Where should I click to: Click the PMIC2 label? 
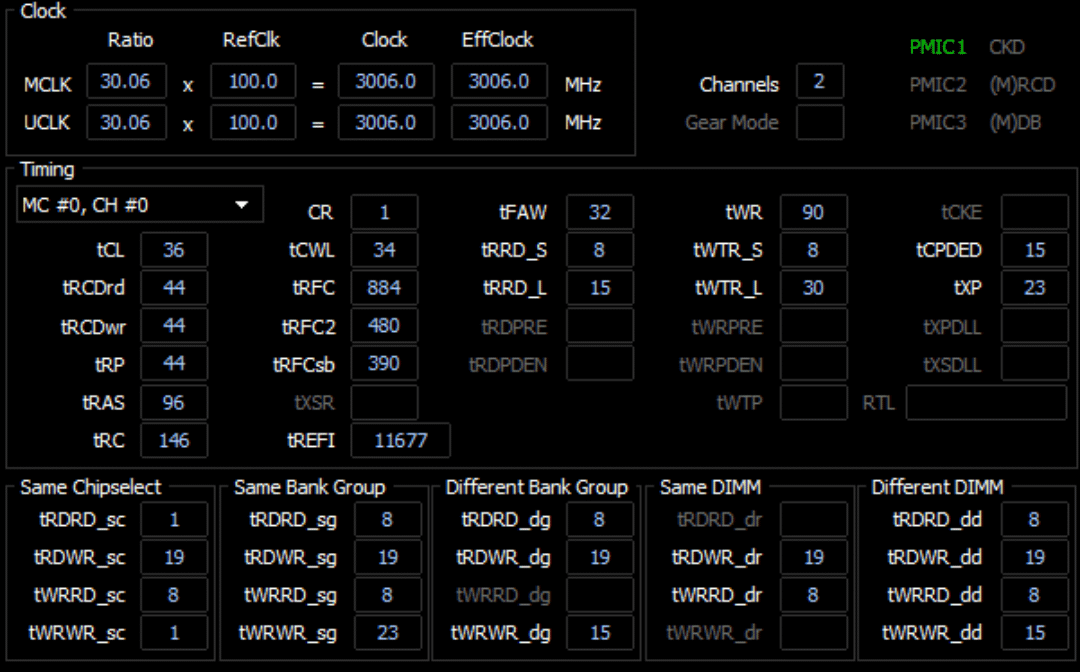[x=937, y=85]
